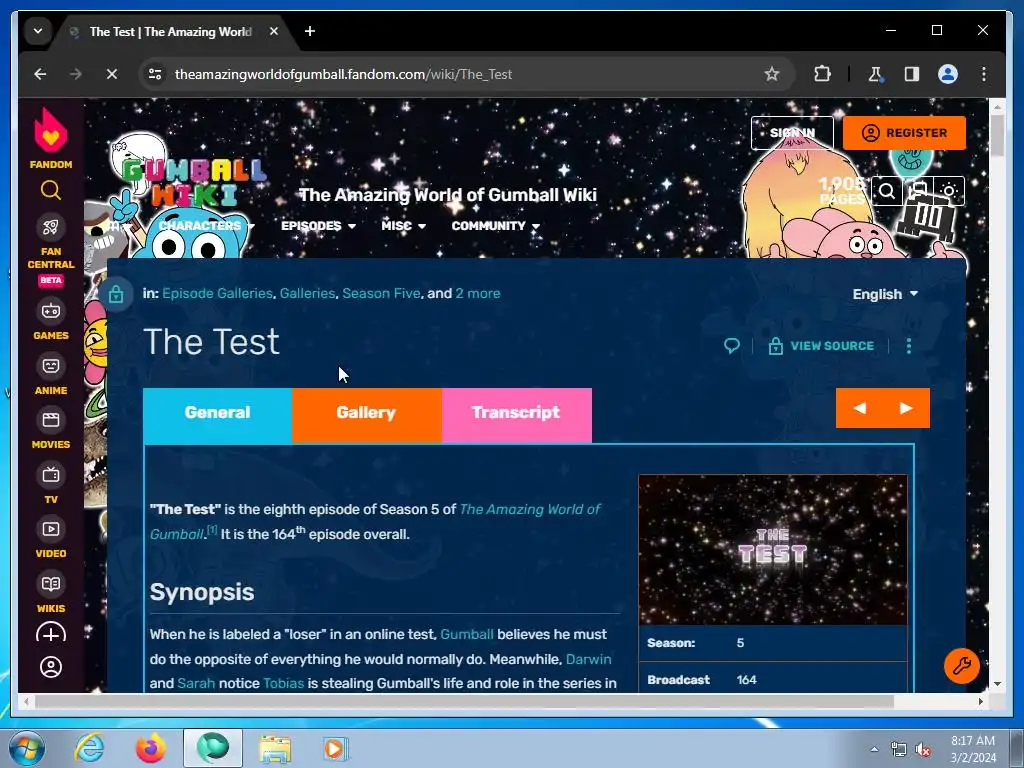Open The Test title card image

tap(773, 549)
